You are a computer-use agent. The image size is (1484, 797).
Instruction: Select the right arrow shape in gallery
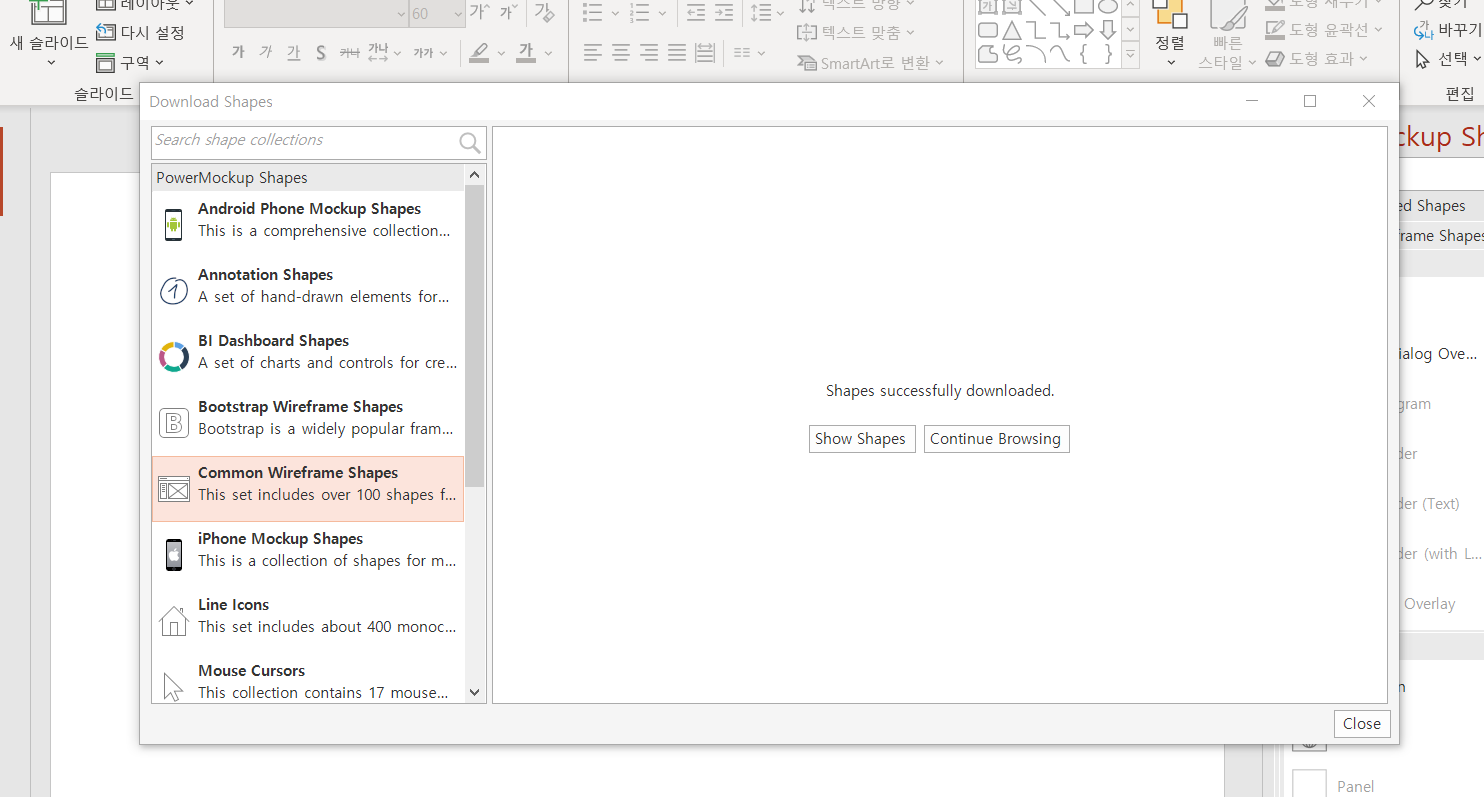click(1084, 30)
